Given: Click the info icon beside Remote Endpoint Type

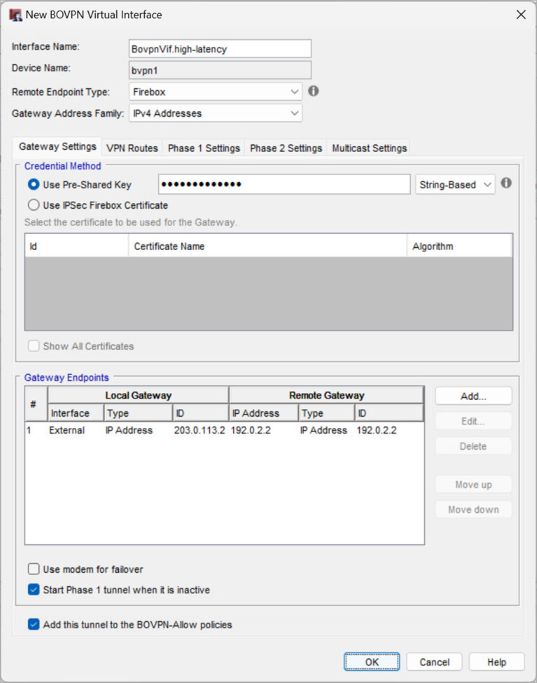Looking at the screenshot, I should coord(313,91).
